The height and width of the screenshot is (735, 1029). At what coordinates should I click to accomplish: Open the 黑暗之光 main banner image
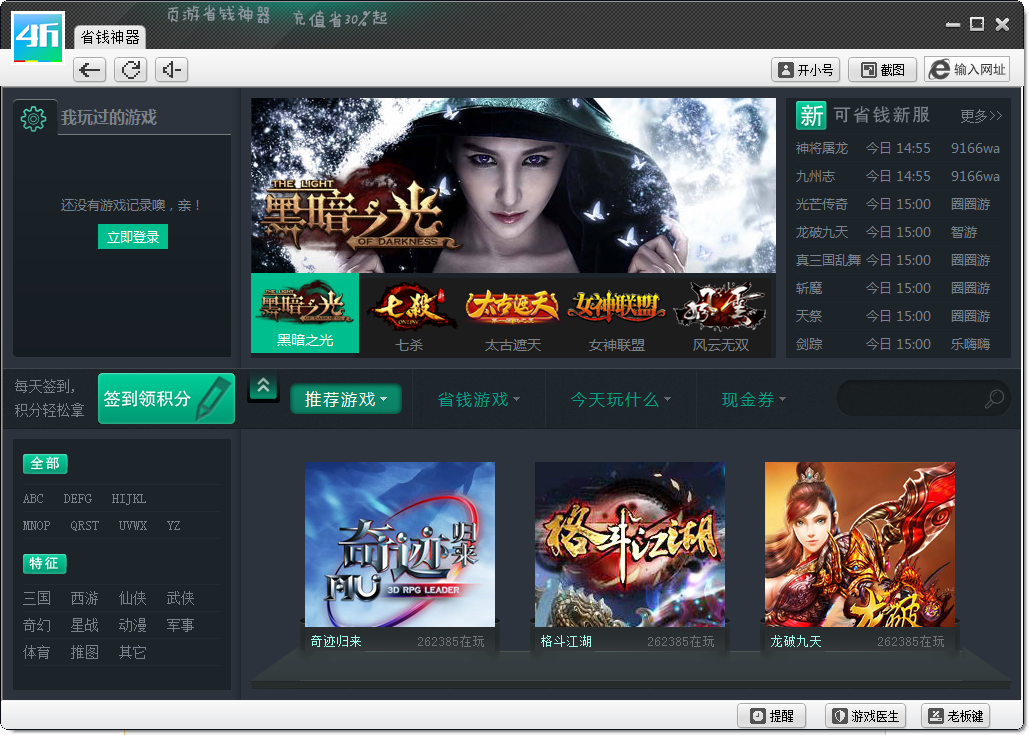click(x=513, y=186)
